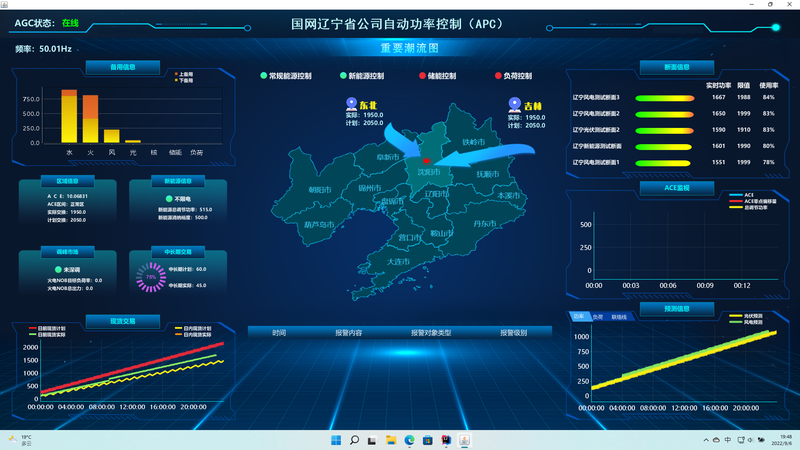Click the 中长期交易 panel header button
Image resolution: width=800 pixels, height=450 pixels.
click(178, 252)
